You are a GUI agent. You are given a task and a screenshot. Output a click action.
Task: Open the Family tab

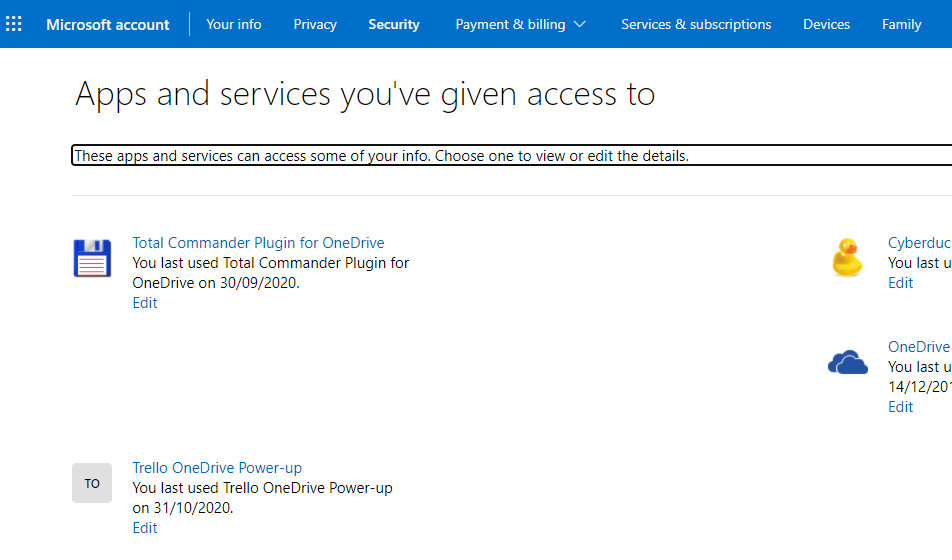pyautogui.click(x=902, y=24)
